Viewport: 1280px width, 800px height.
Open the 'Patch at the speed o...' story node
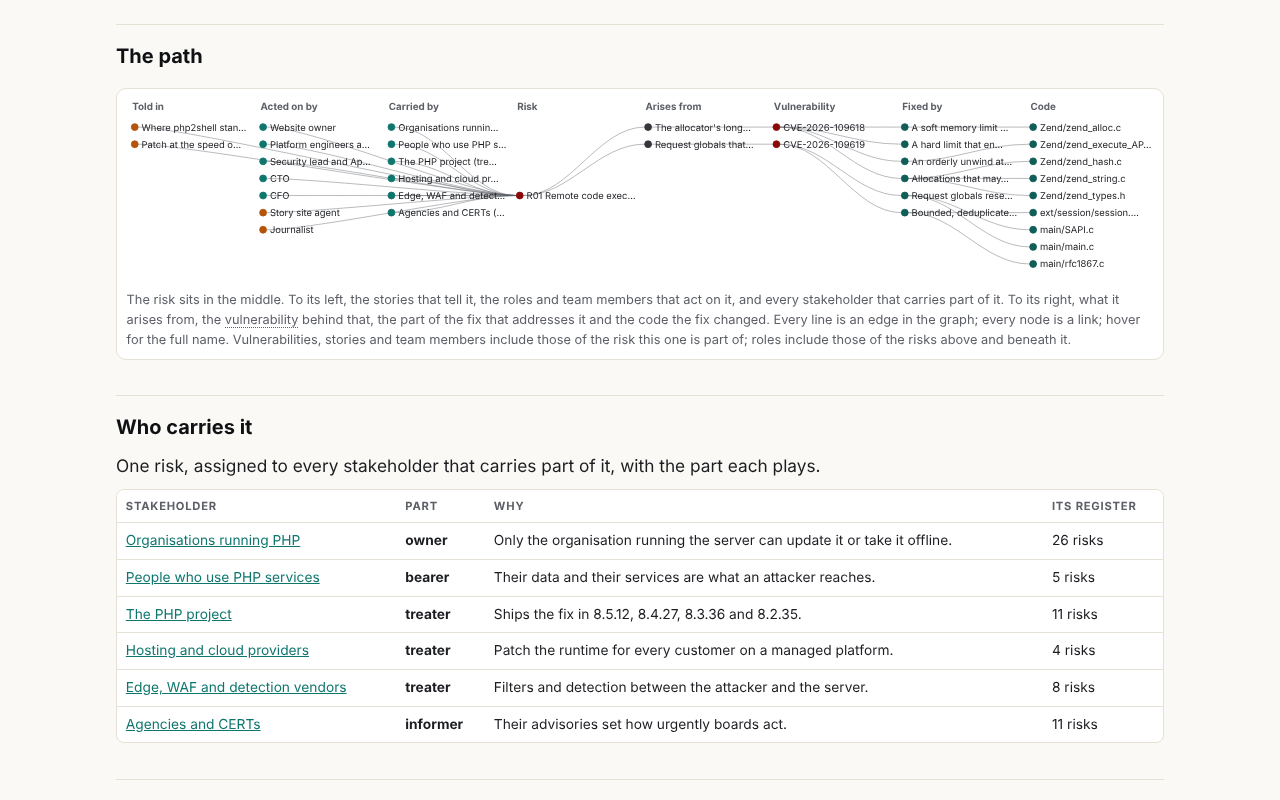coord(186,145)
